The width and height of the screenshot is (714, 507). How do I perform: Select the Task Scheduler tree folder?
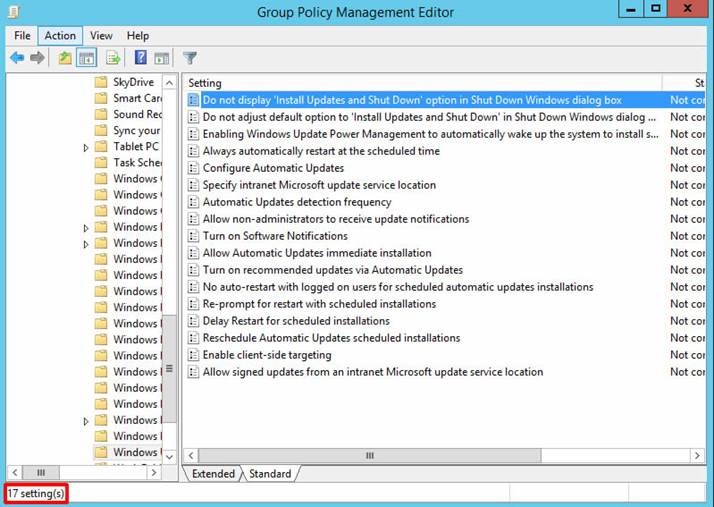click(x=137, y=163)
